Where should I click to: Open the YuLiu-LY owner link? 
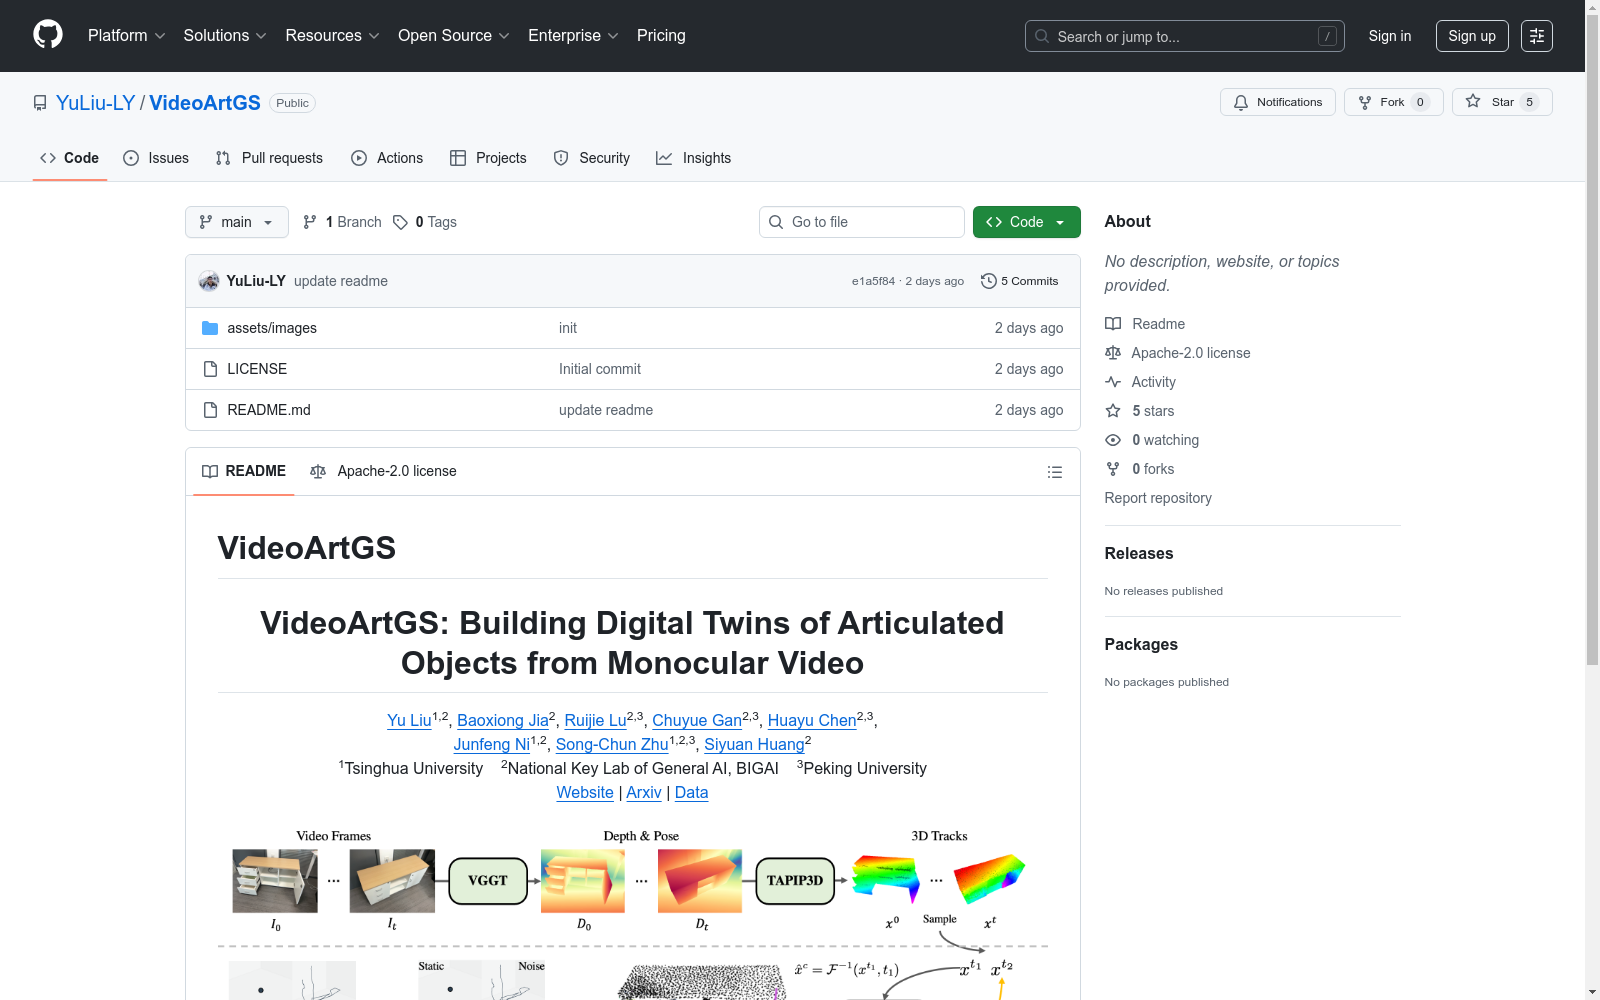(x=95, y=103)
